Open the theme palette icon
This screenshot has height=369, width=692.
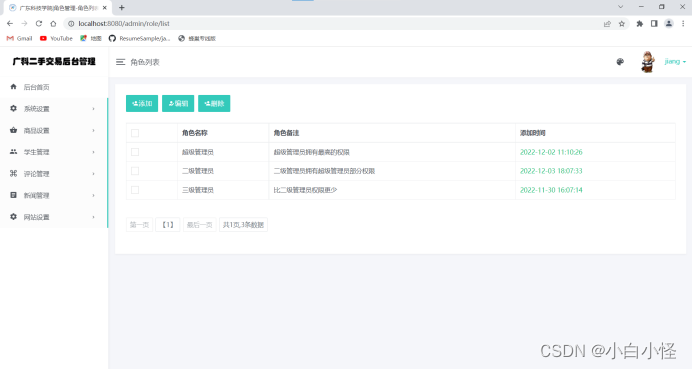pos(620,62)
